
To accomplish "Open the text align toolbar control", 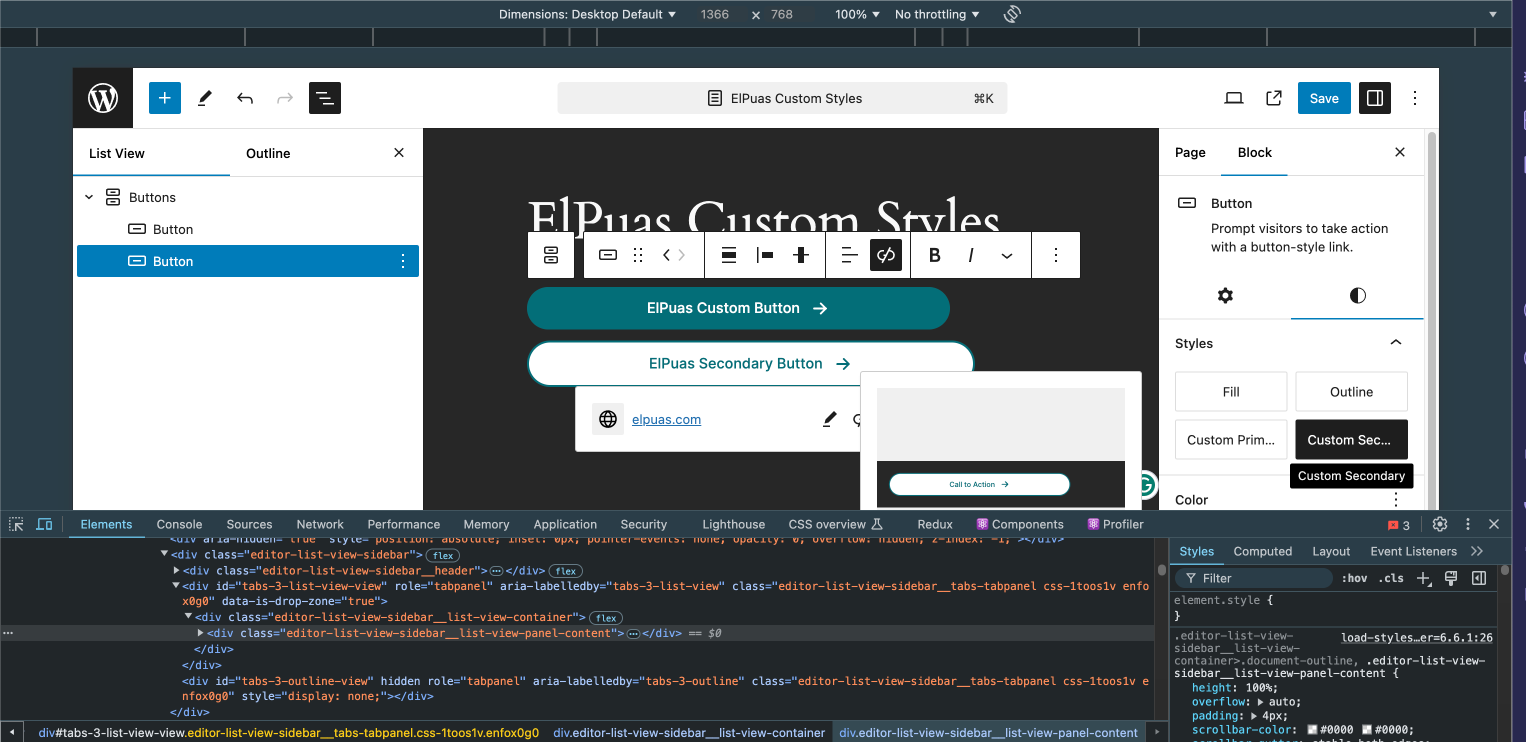I will pyautogui.click(x=849, y=255).
